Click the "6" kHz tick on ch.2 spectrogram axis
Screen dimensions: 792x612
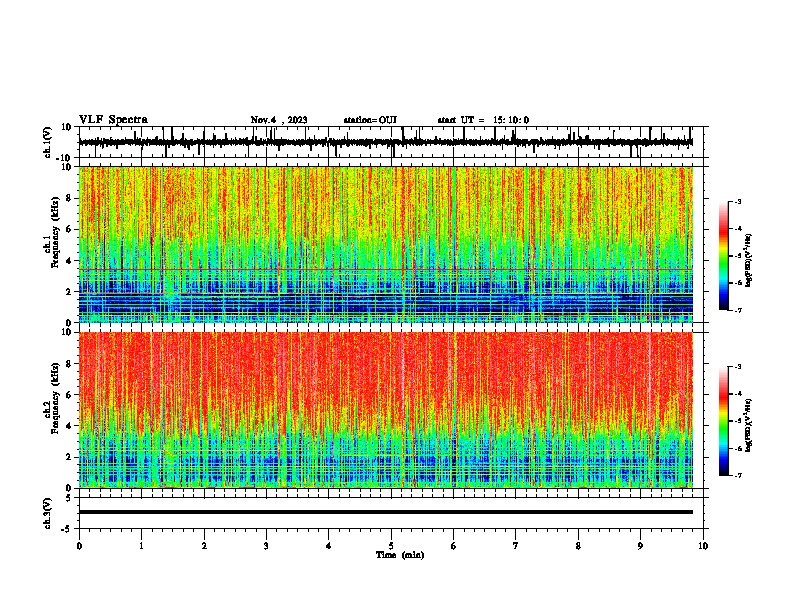click(x=69, y=395)
